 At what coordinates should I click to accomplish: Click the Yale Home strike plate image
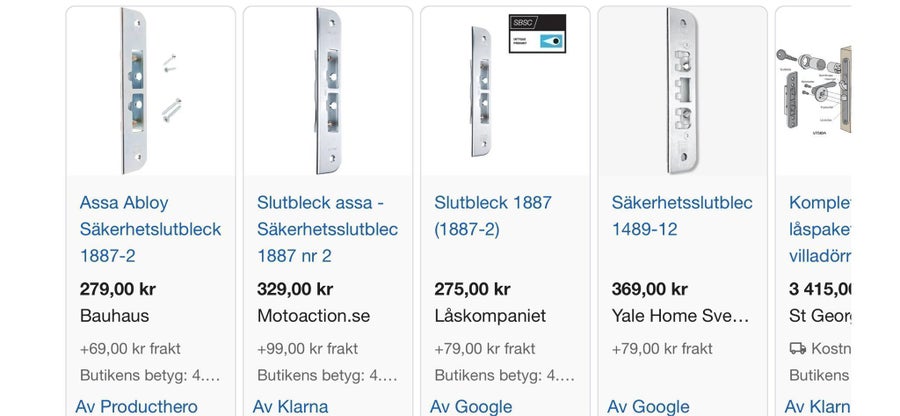coord(682,91)
